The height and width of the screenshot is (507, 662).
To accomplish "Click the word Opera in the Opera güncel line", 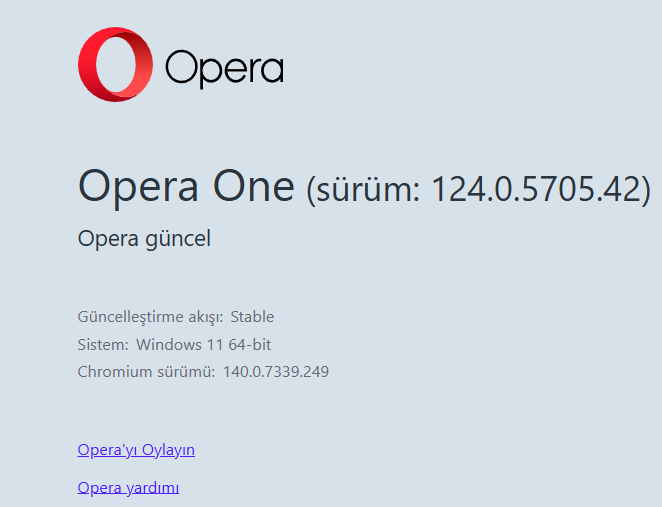I will click(106, 240).
